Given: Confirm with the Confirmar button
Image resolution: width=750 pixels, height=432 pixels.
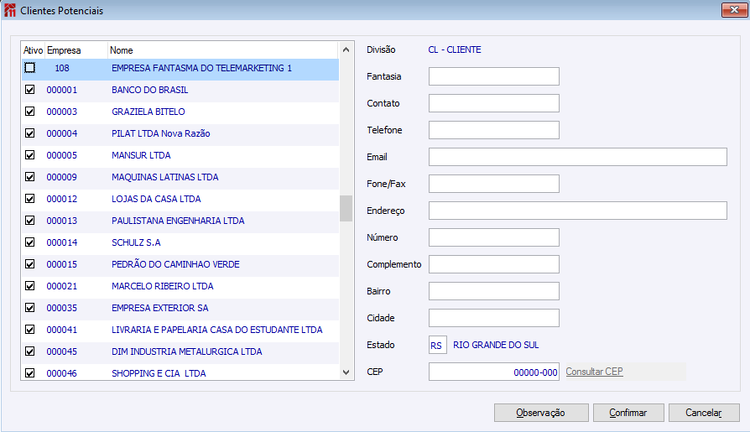Looking at the screenshot, I should (x=628, y=413).
